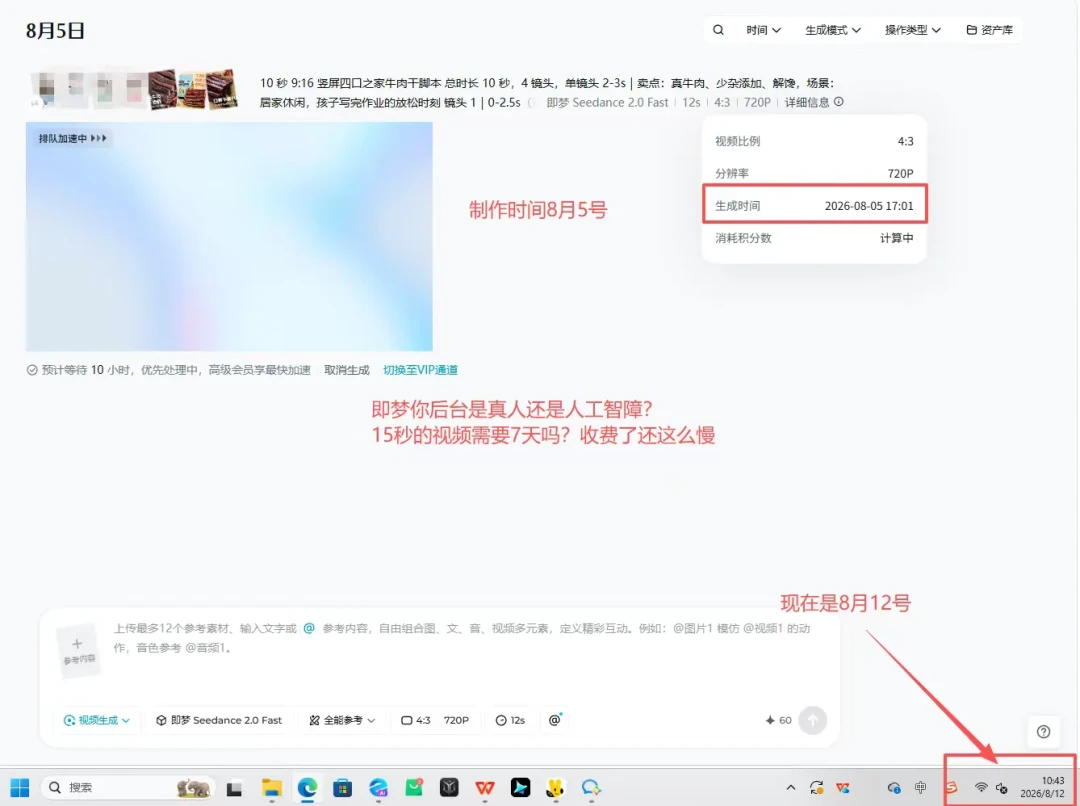The height and width of the screenshot is (806, 1080).
Task: Open the 时间 filter dropdown
Action: (763, 30)
